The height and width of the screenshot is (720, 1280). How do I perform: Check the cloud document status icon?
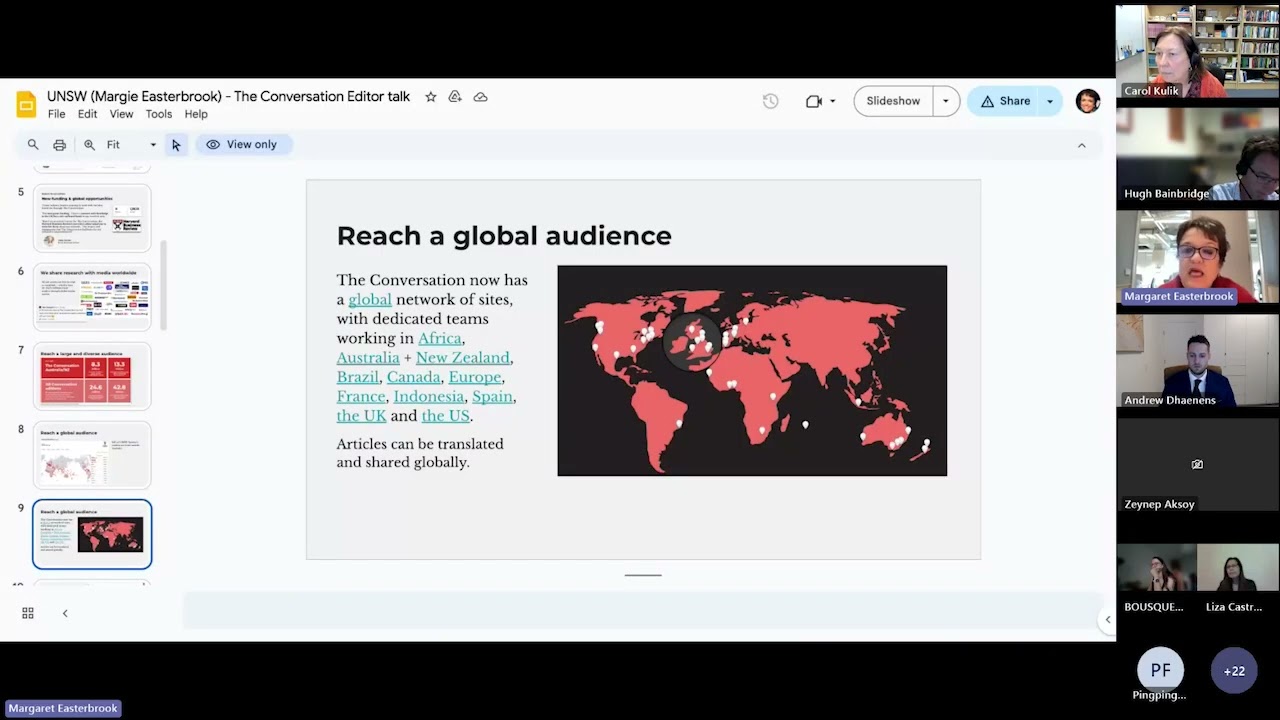[481, 97]
